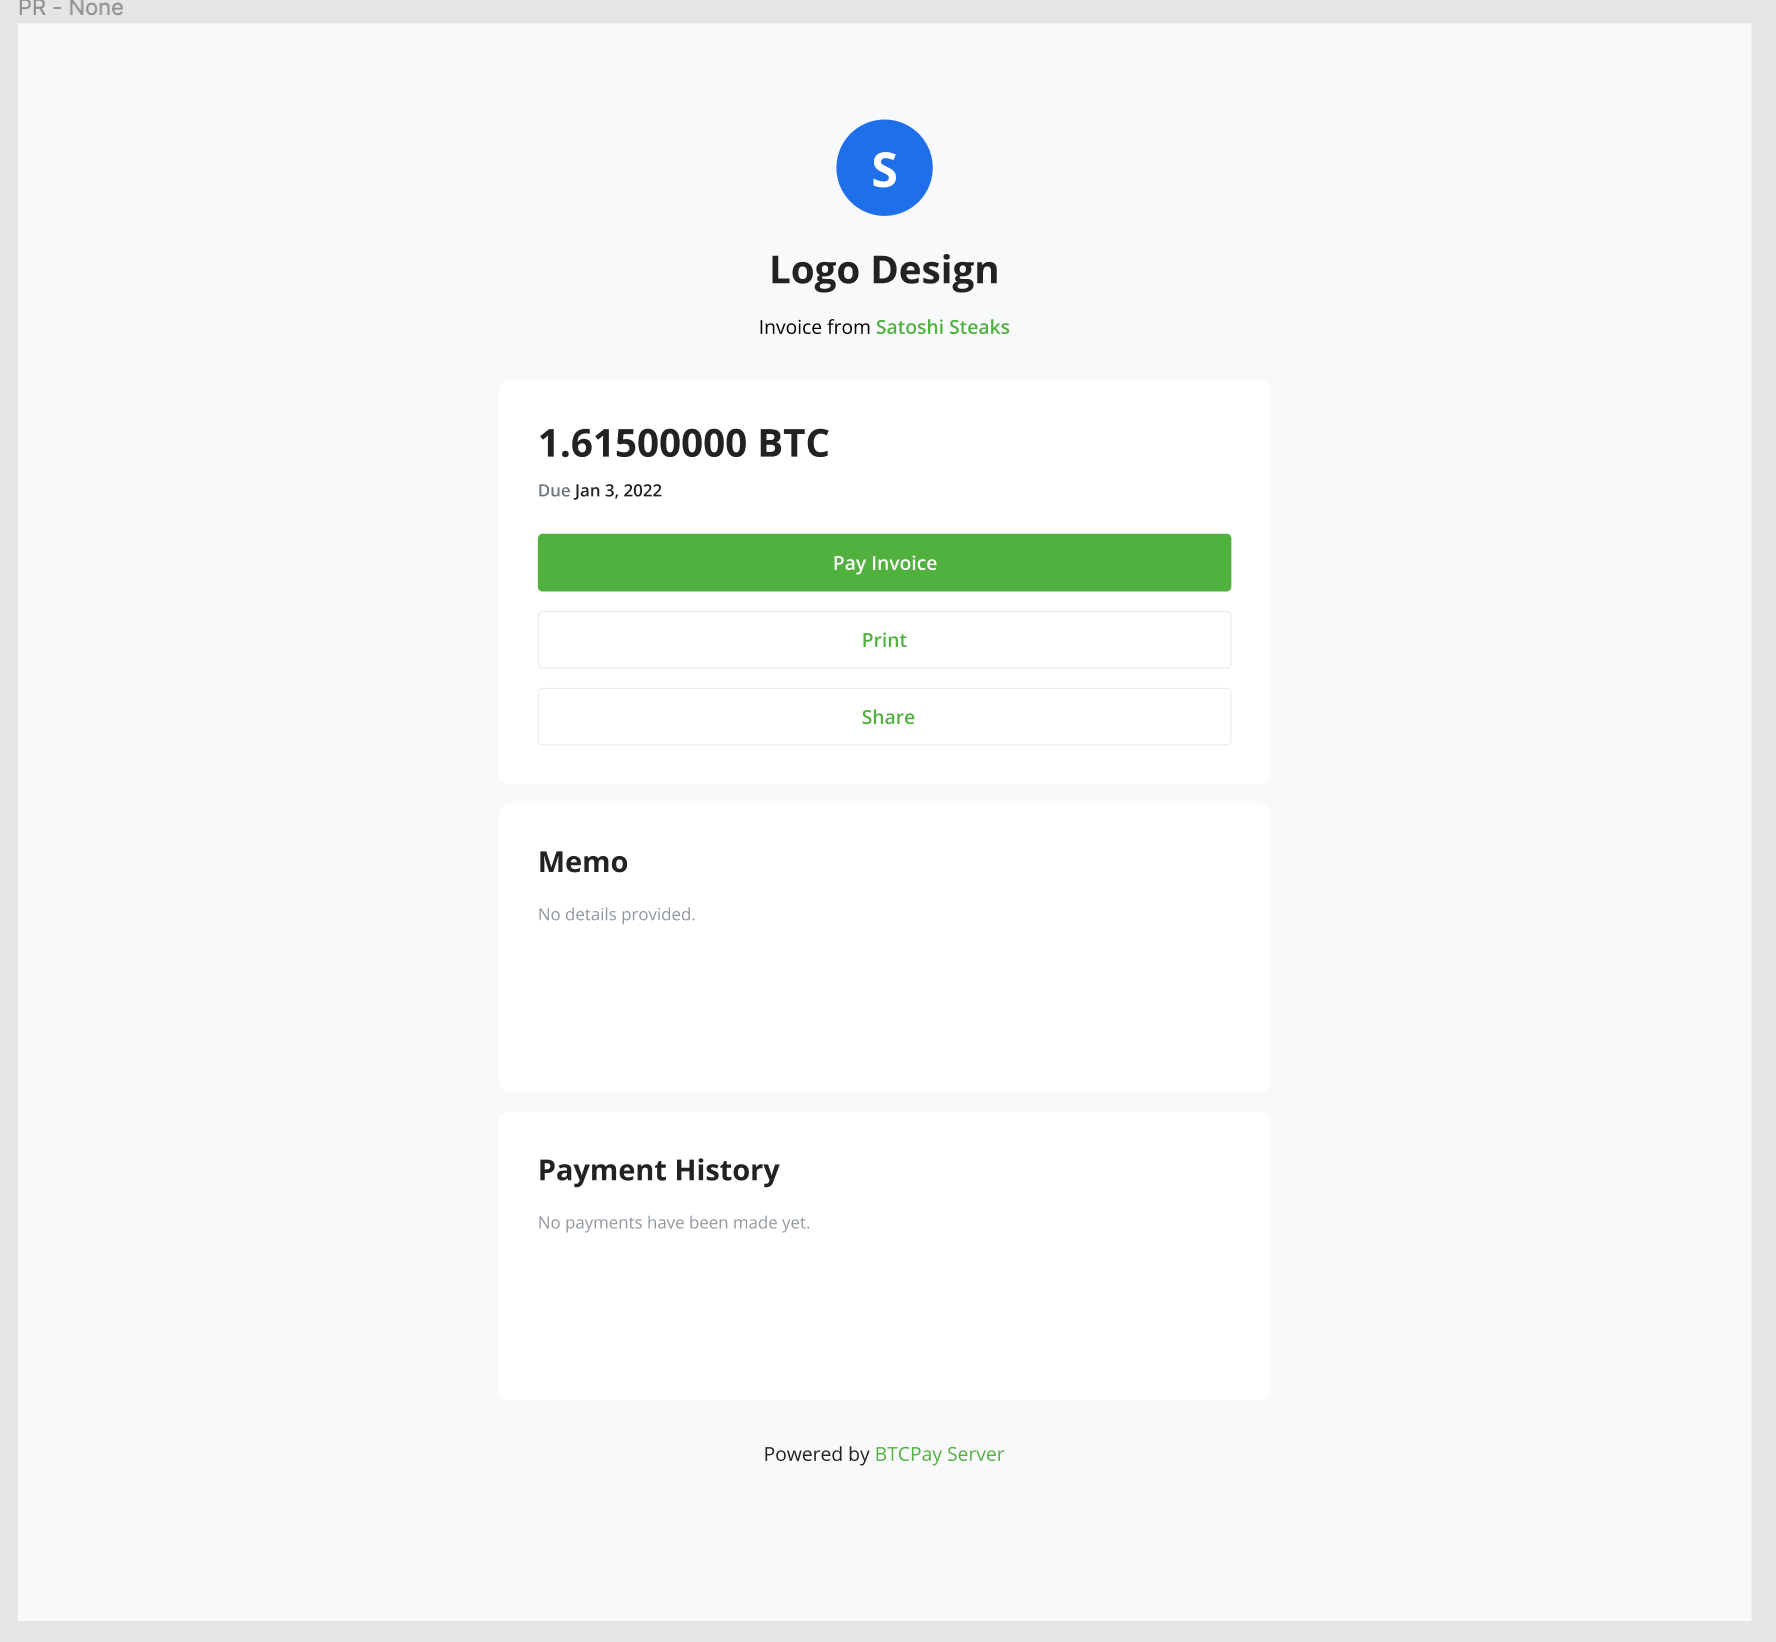Click the Payment History heading
Image resolution: width=1776 pixels, height=1642 pixels.
pyautogui.click(x=659, y=1169)
